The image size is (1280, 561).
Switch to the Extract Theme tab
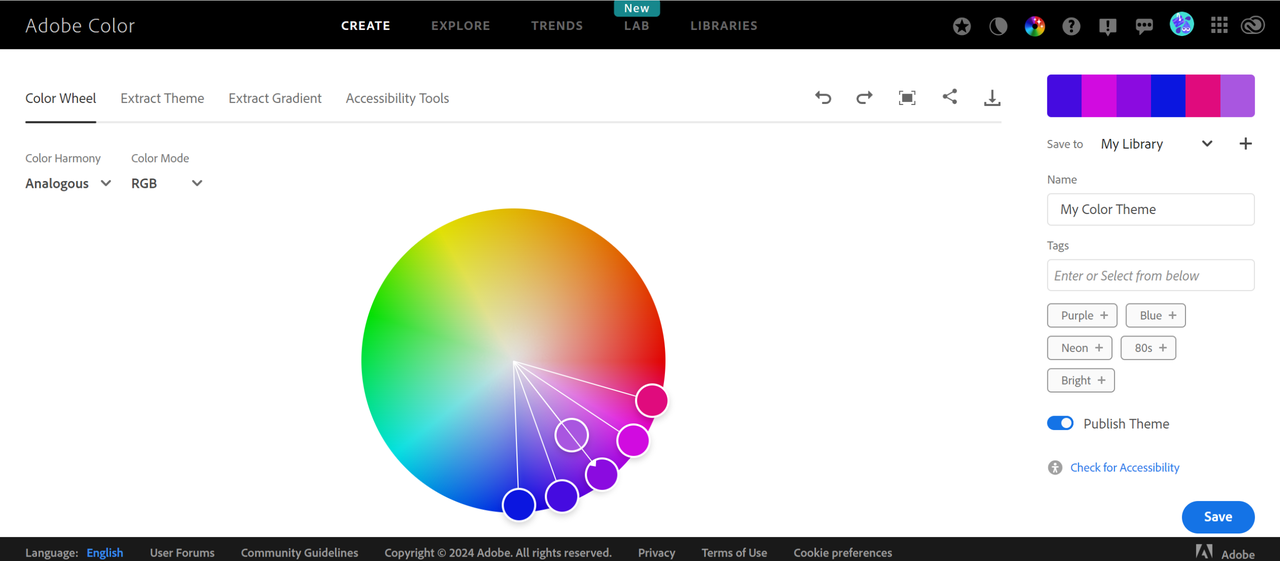162,98
